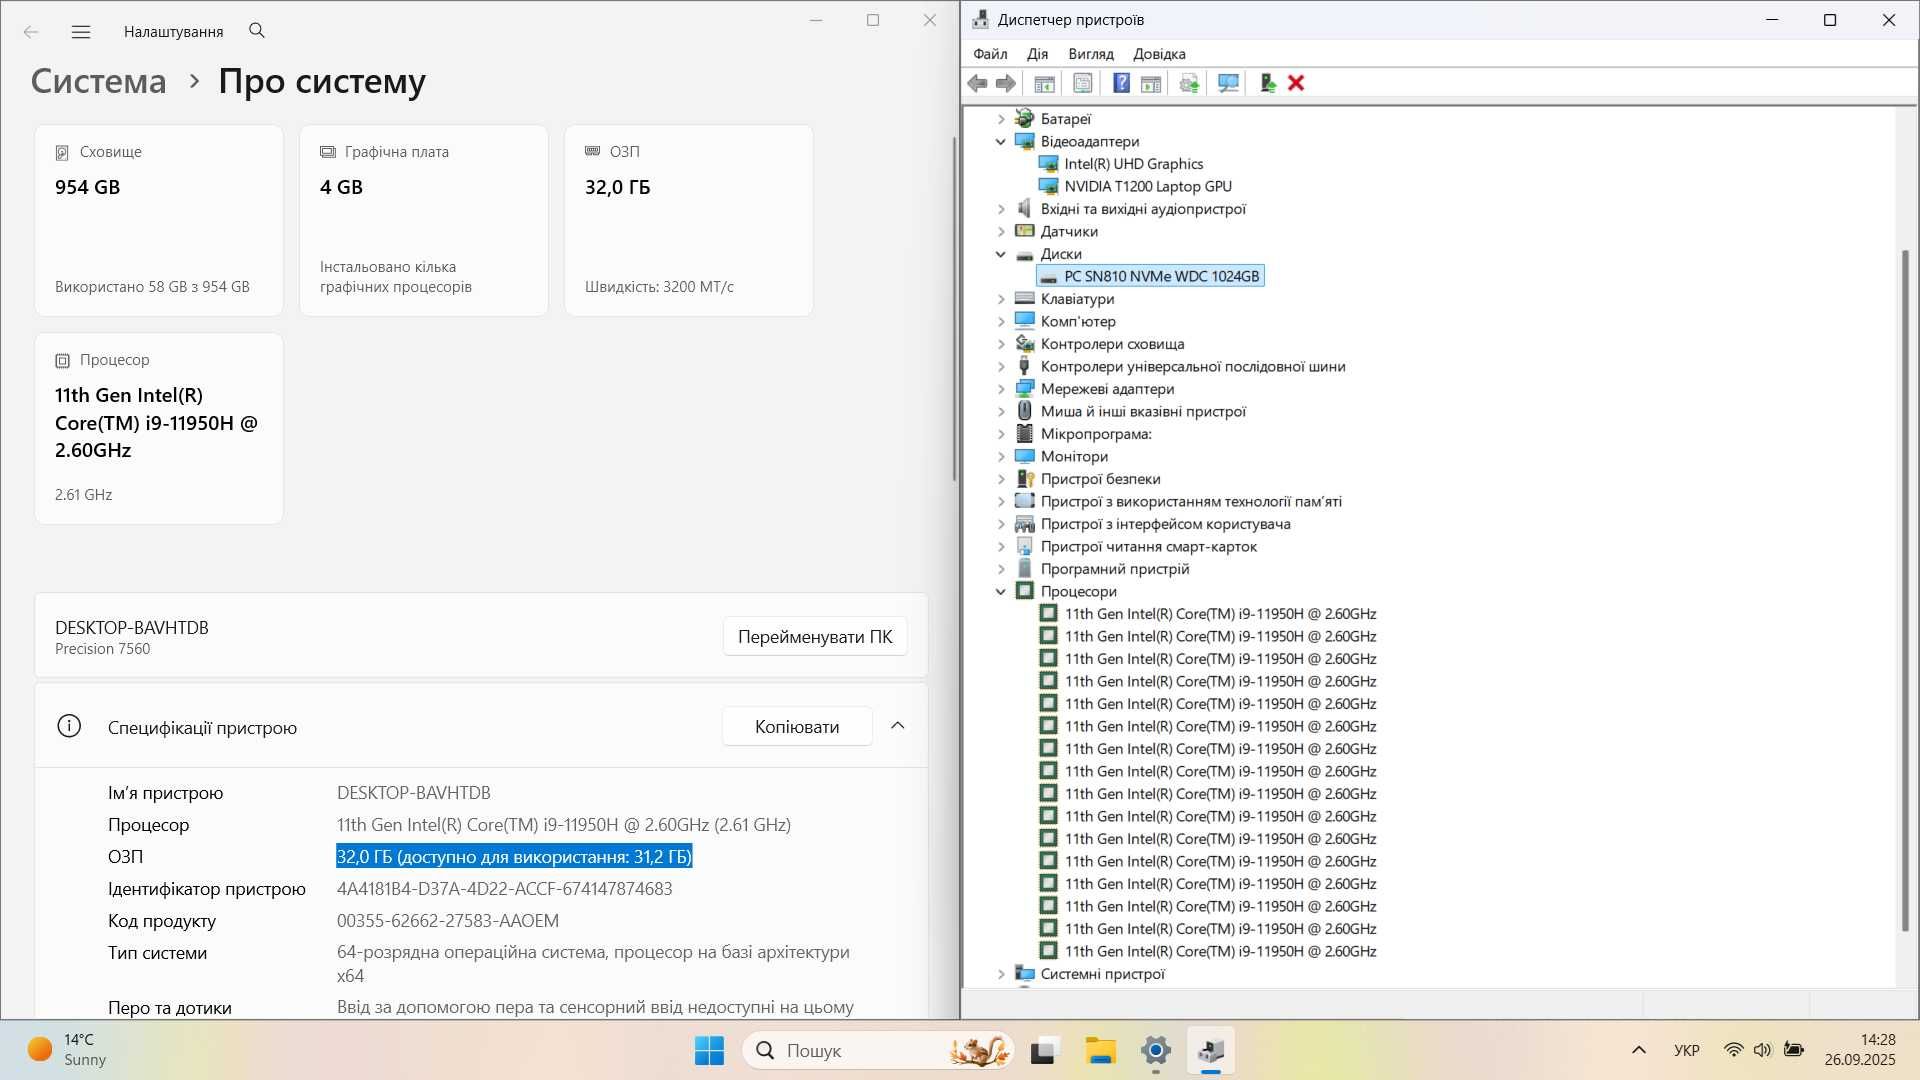Open the Settings hamburger navigation menu
This screenshot has height=1080, width=1920.
[81, 32]
